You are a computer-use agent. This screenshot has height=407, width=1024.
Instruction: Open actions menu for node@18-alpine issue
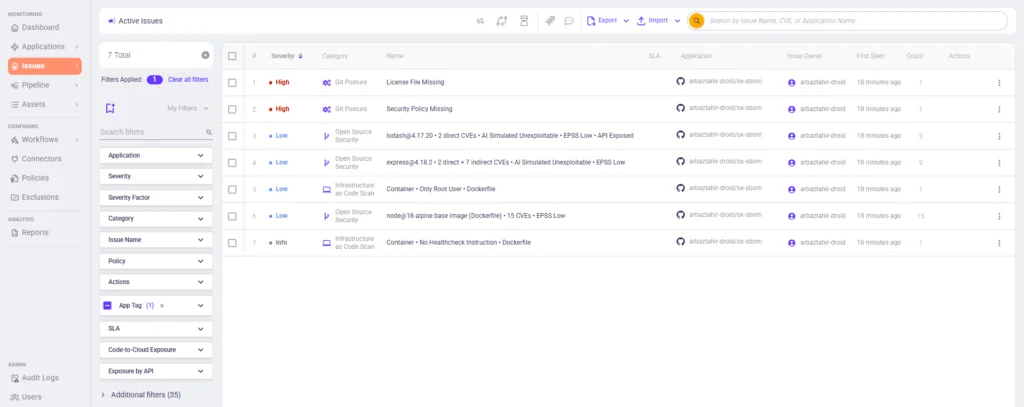[999, 216]
